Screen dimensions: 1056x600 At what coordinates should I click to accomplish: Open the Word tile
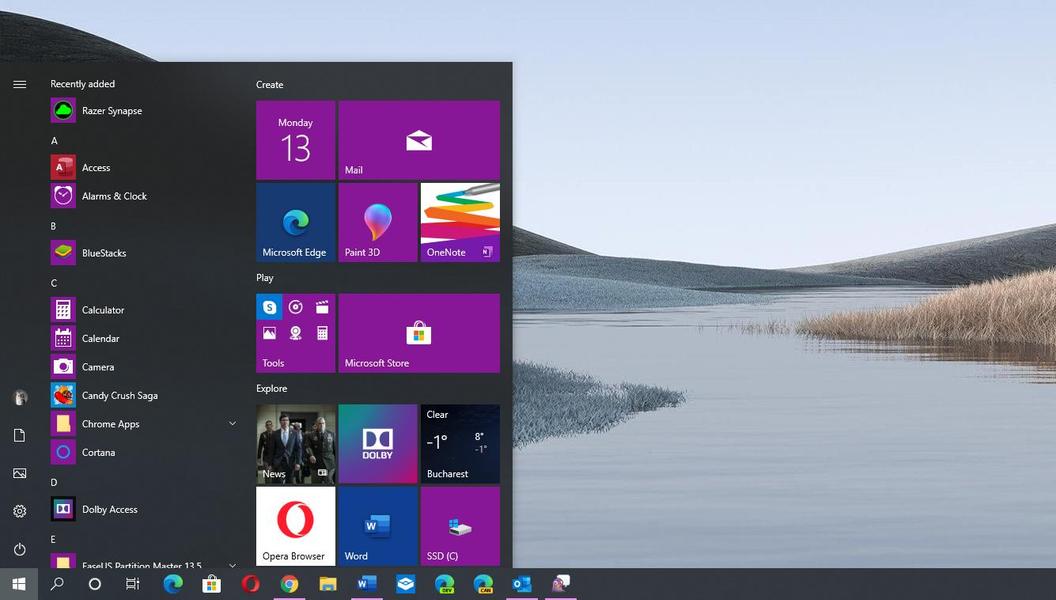click(x=378, y=526)
